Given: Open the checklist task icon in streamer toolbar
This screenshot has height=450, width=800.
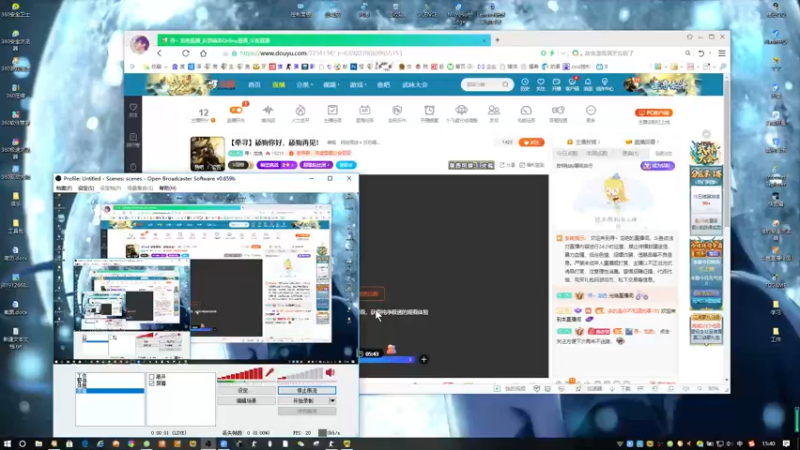Looking at the screenshot, I should (332, 110).
